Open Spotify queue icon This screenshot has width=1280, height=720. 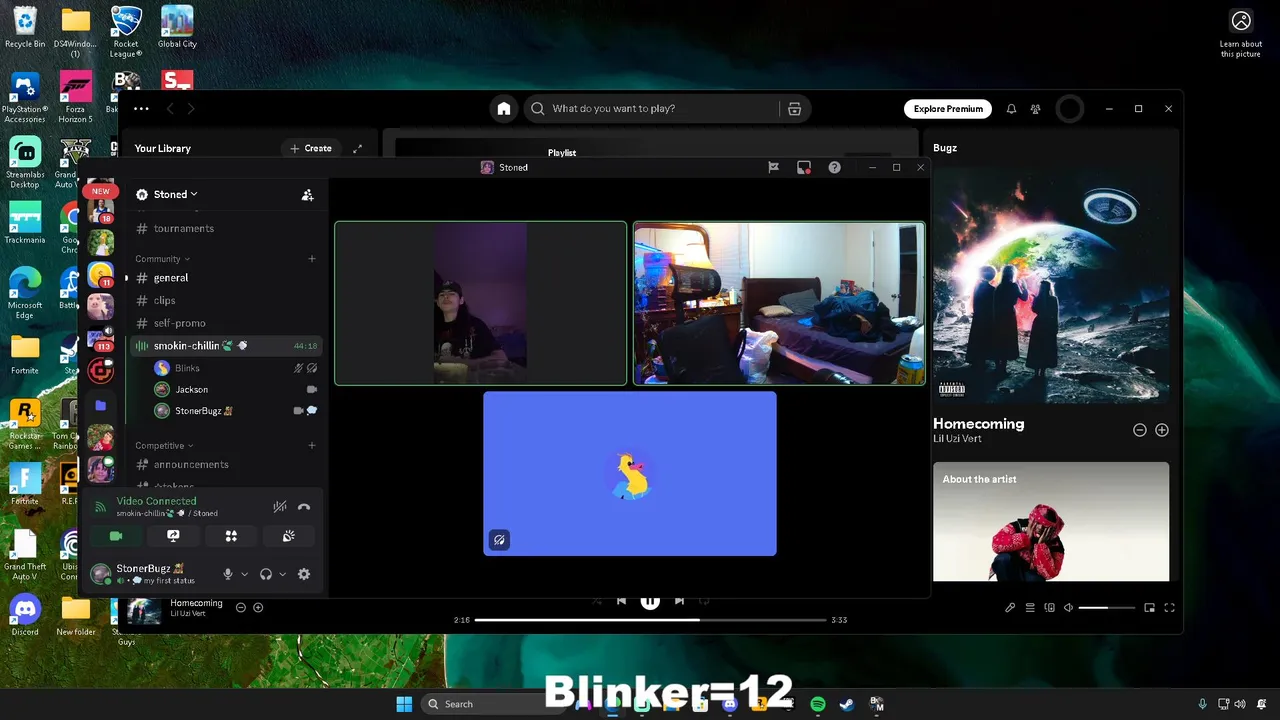coord(1030,608)
